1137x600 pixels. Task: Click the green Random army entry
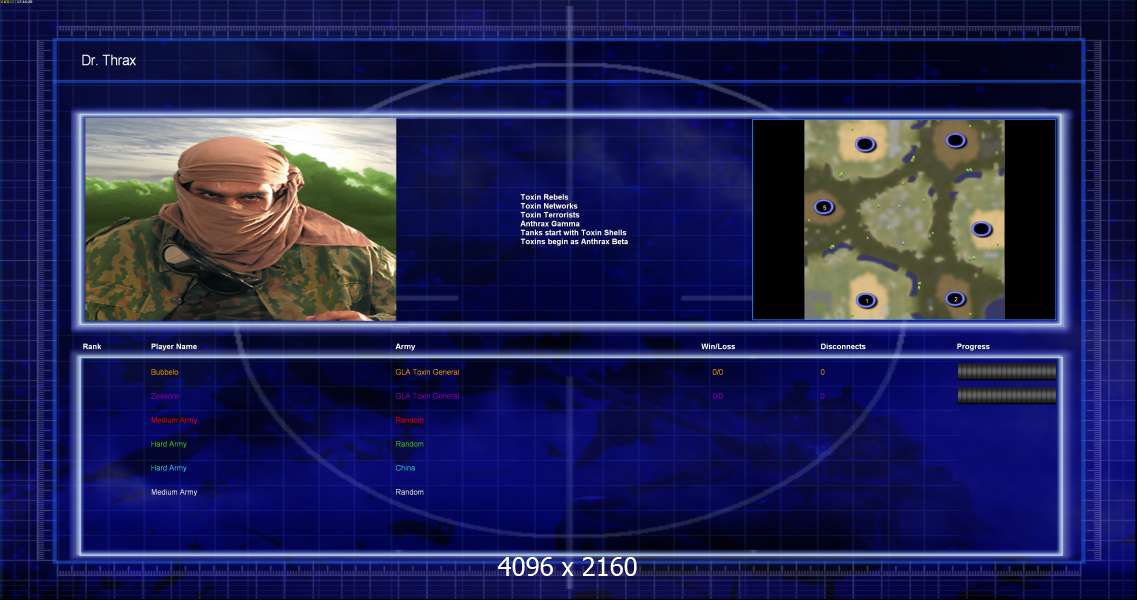click(410, 444)
